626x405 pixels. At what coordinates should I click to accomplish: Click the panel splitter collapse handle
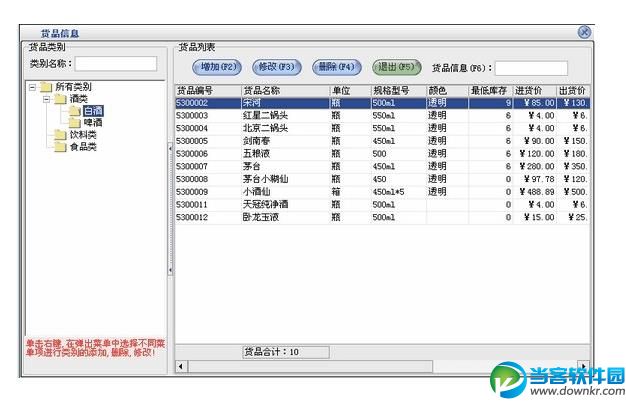pyautogui.click(x=170, y=209)
